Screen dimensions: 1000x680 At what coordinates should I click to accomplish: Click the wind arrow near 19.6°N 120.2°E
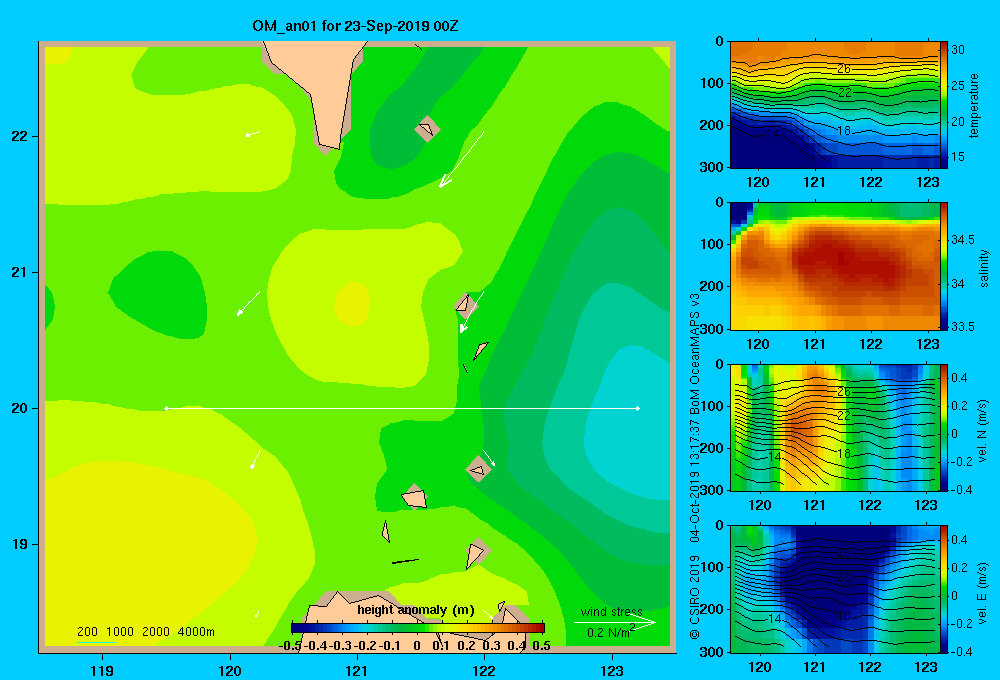(255, 459)
